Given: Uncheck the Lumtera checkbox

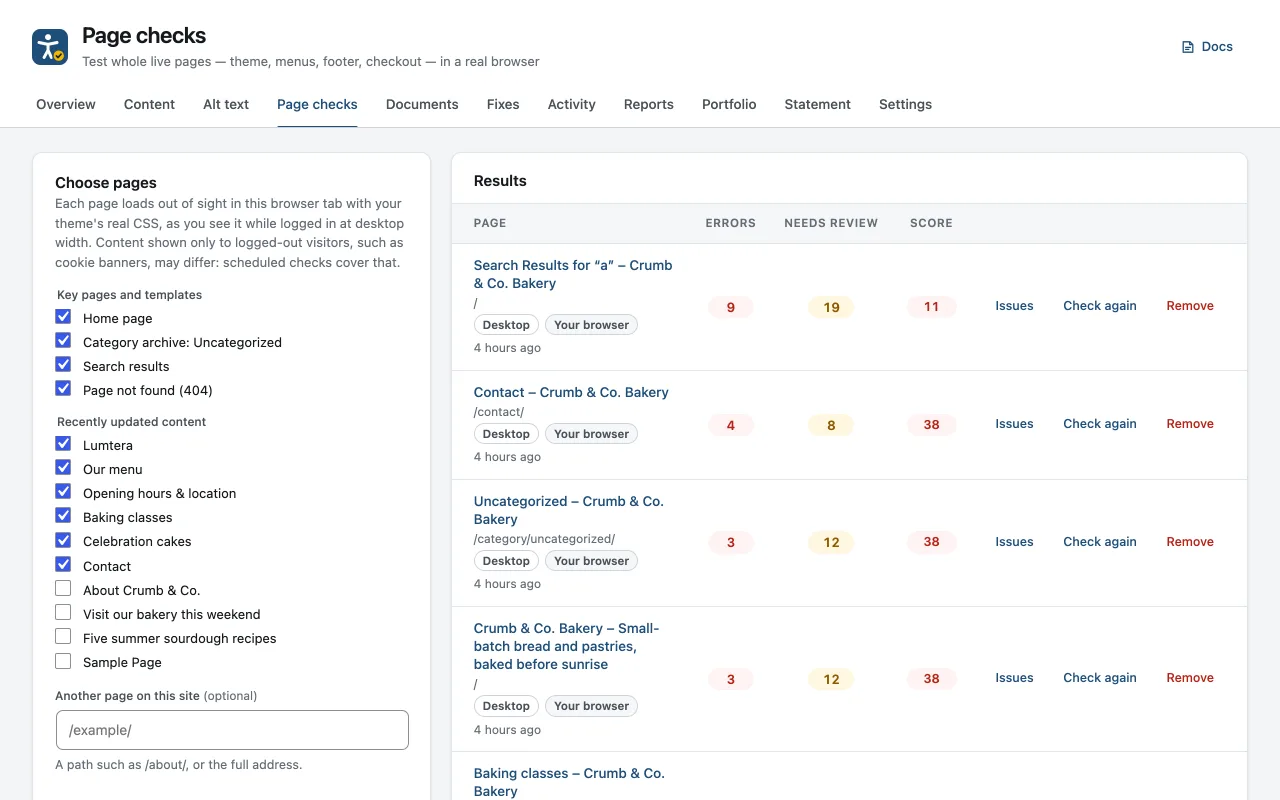Looking at the screenshot, I should tap(63, 444).
